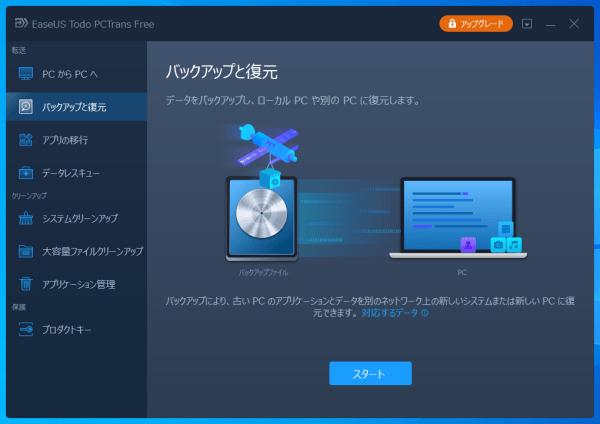This screenshot has width=600, height=424.
Task: Click the PC caption under the laptop
Action: [462, 272]
